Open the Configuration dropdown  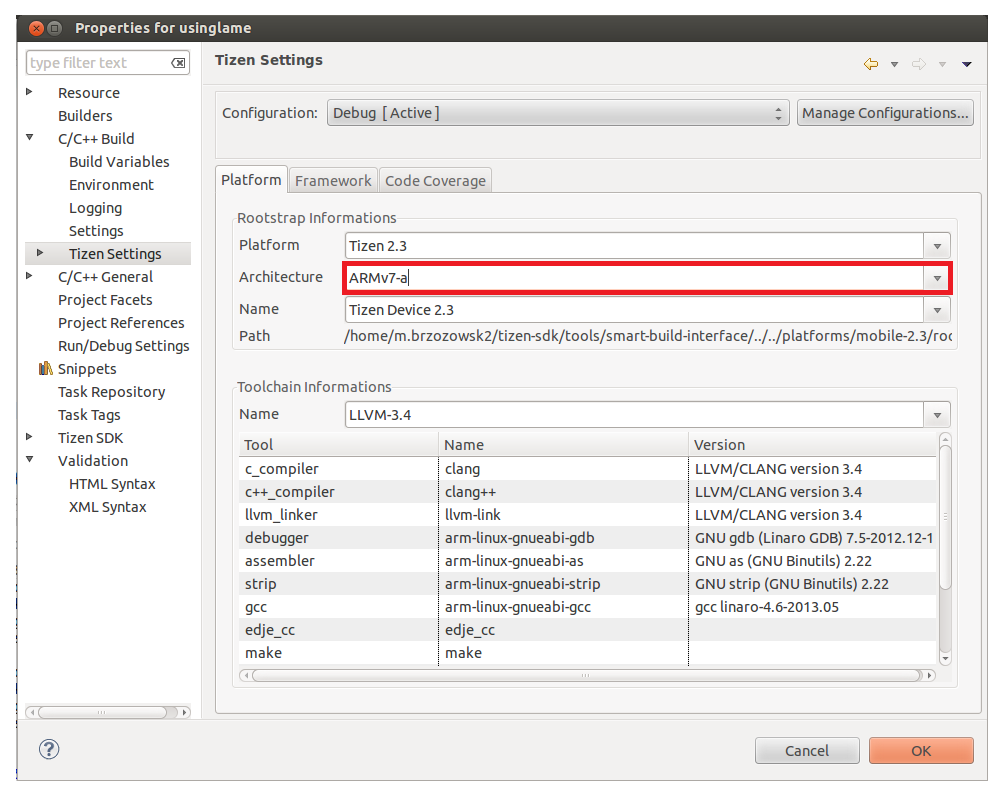pos(557,113)
